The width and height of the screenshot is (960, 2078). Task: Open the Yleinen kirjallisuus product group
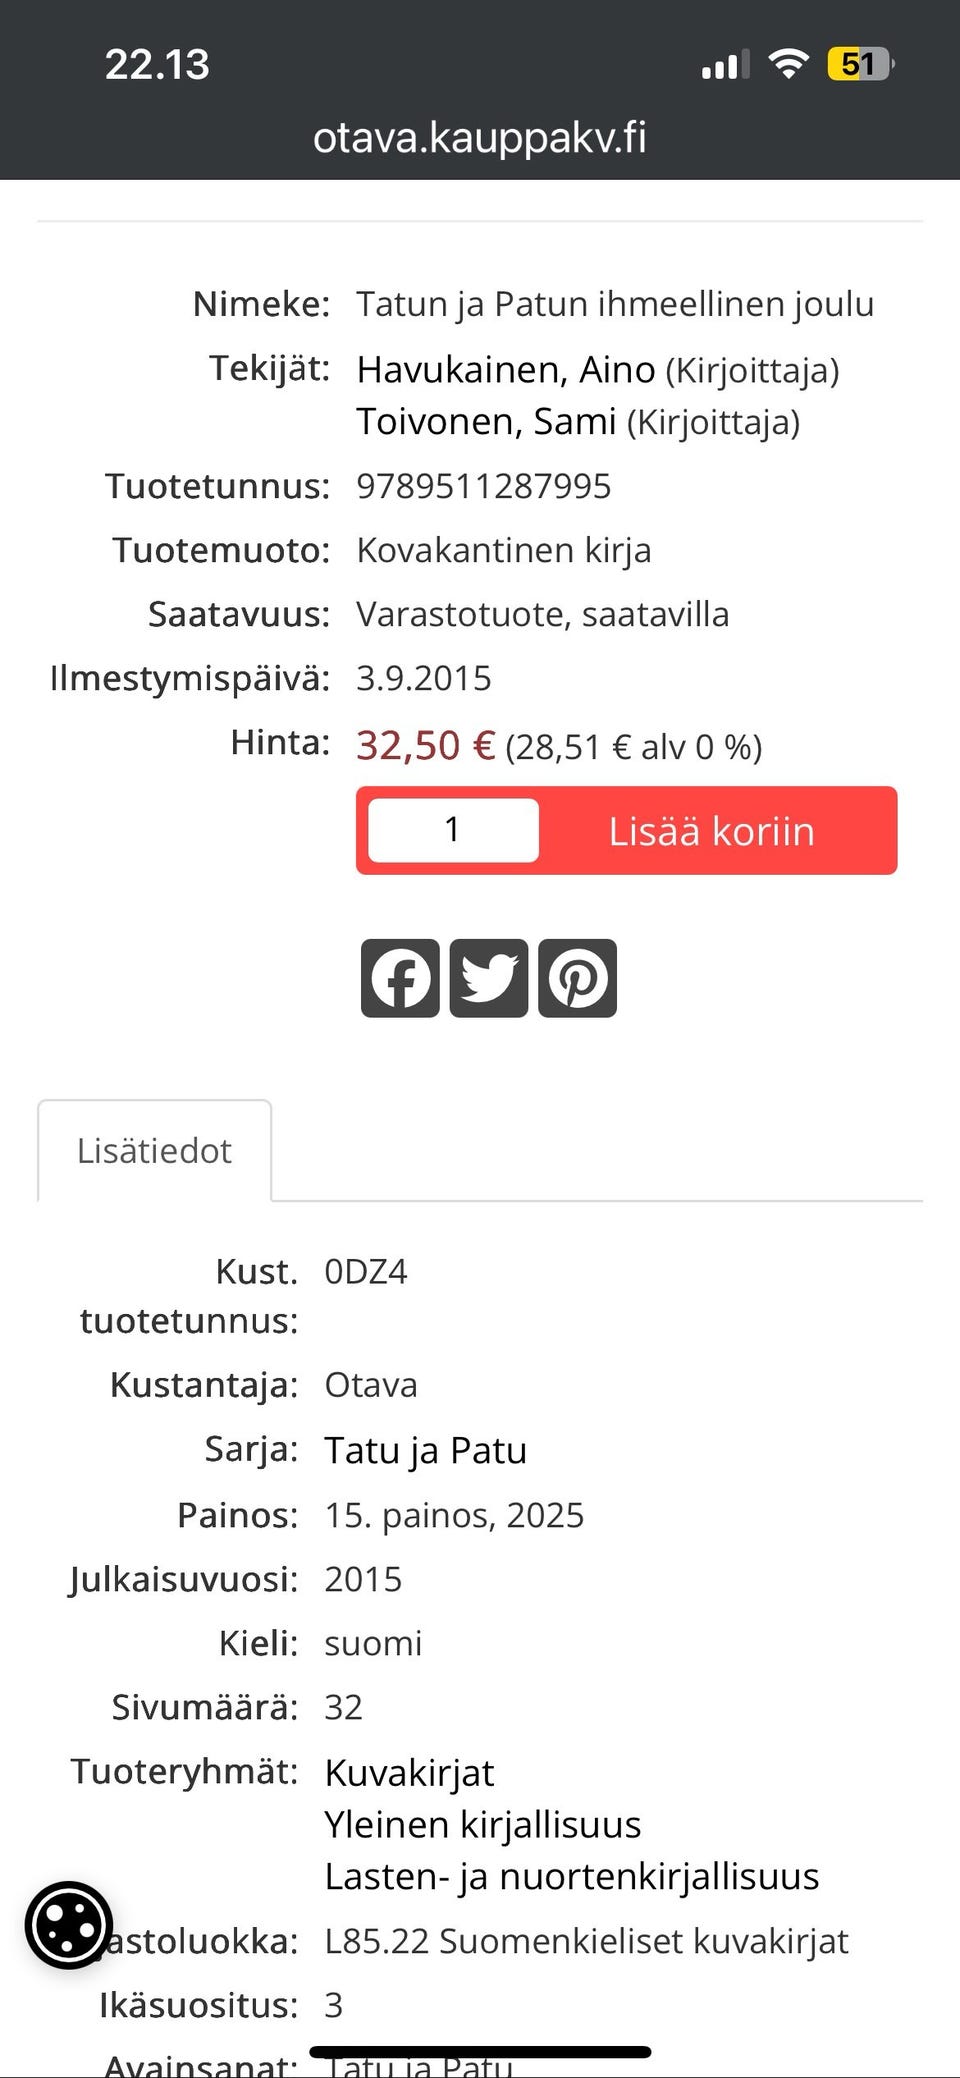[x=482, y=1824]
